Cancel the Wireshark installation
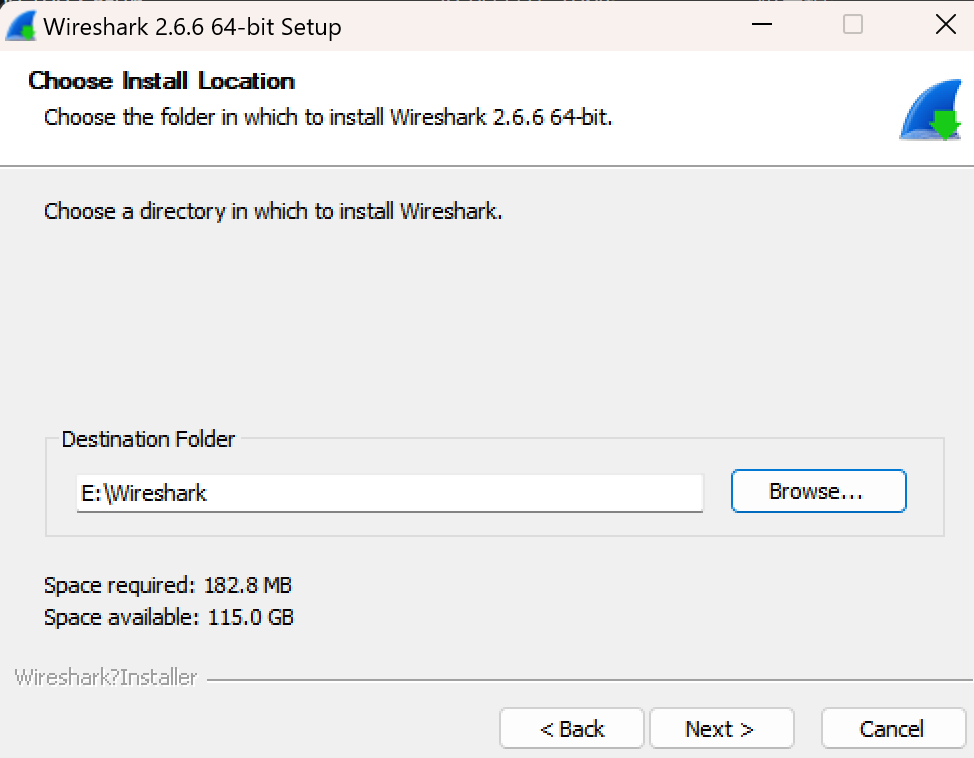The image size is (974, 758). pos(892,729)
